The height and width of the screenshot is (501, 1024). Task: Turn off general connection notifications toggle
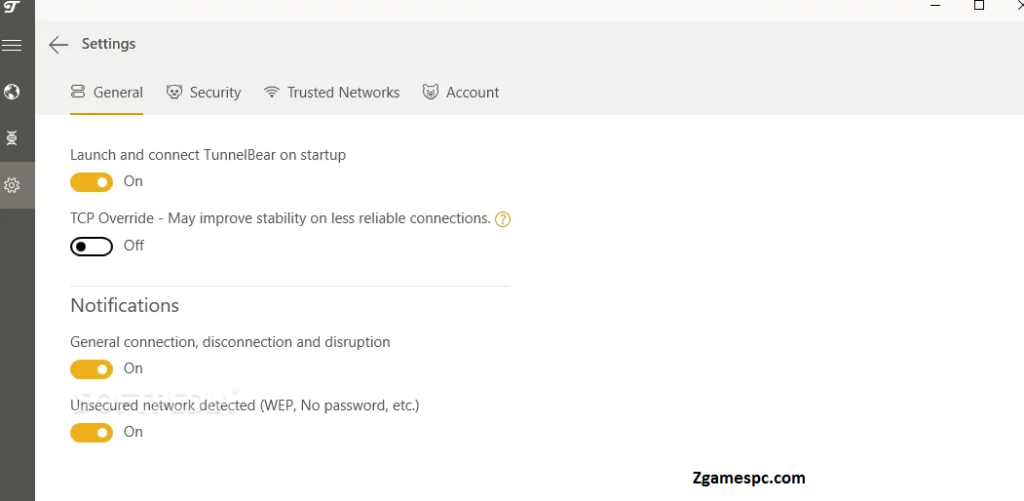pos(91,370)
